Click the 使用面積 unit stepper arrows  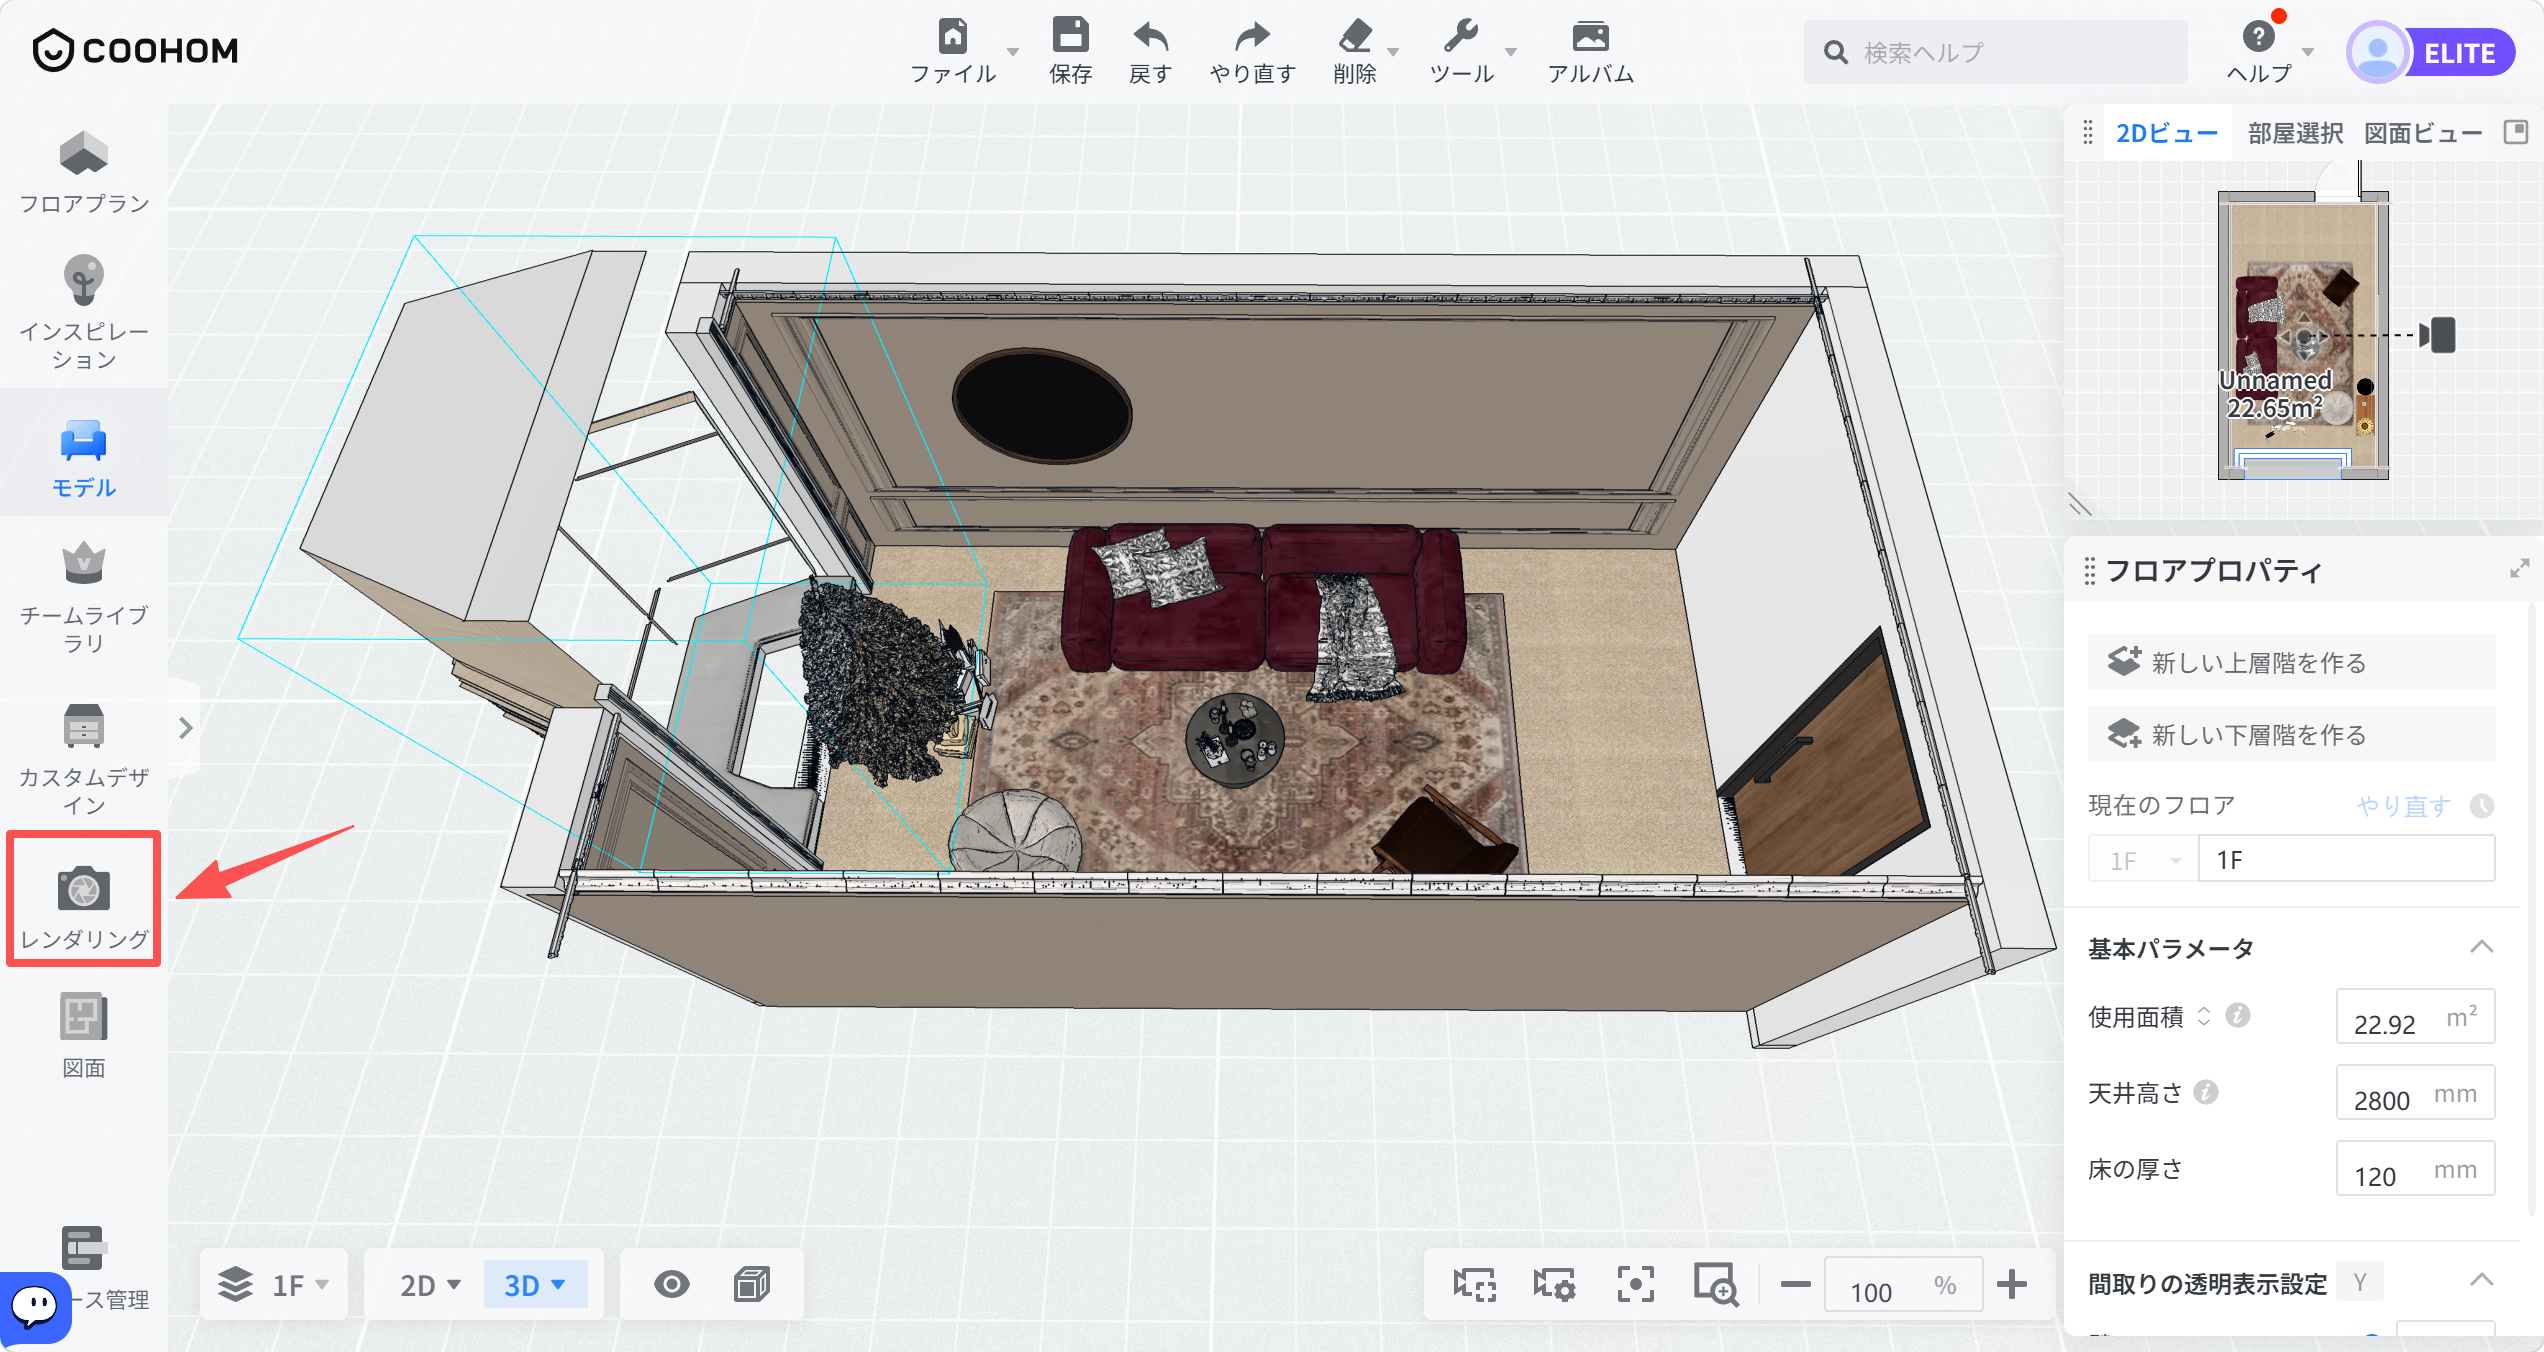(2204, 1016)
